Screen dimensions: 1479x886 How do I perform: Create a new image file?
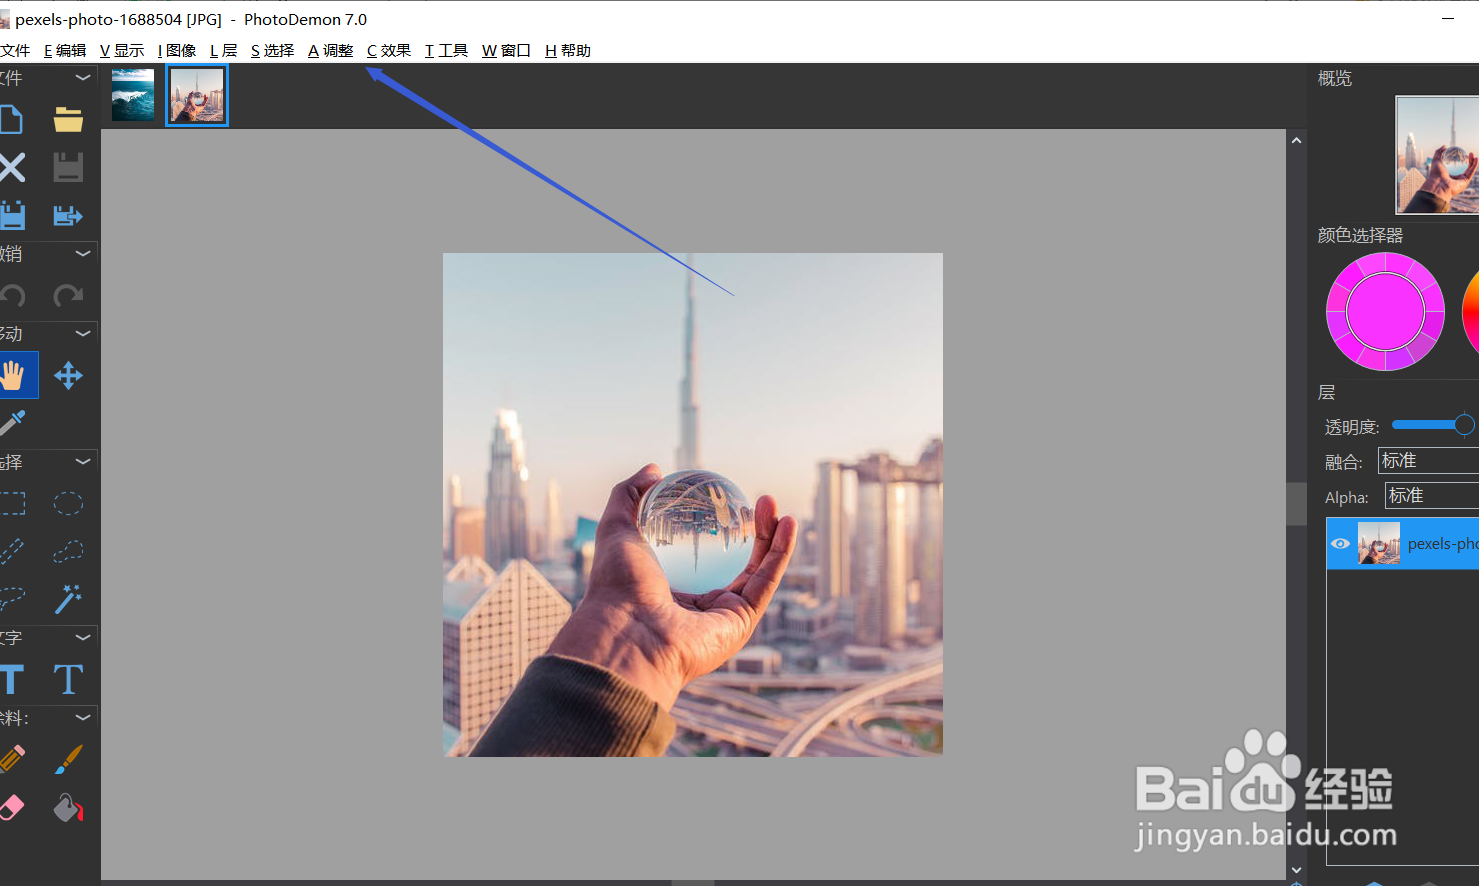(10, 120)
